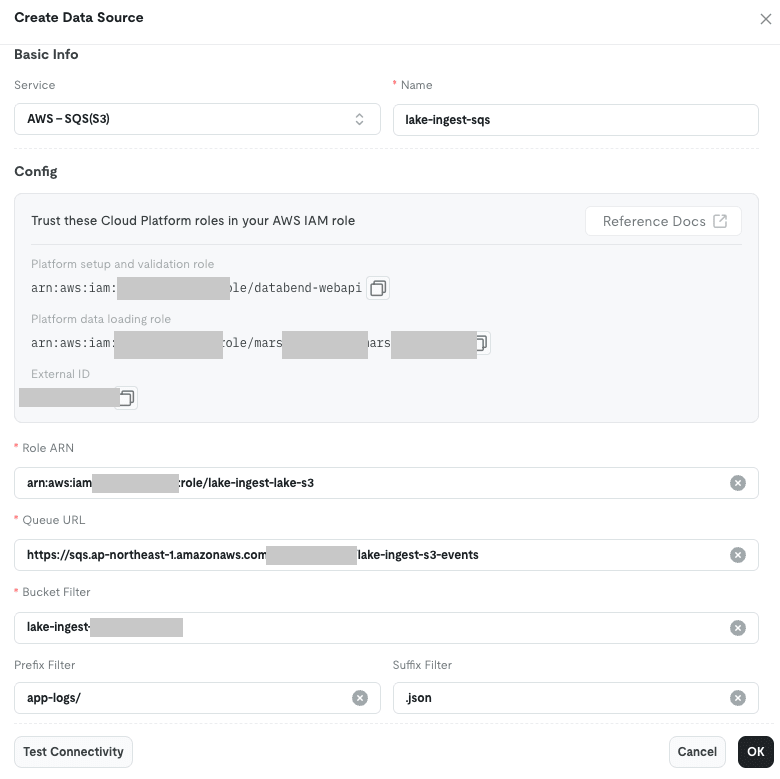
Task: Clear the Prefix Filter app-logs/ value
Action: pos(360,698)
